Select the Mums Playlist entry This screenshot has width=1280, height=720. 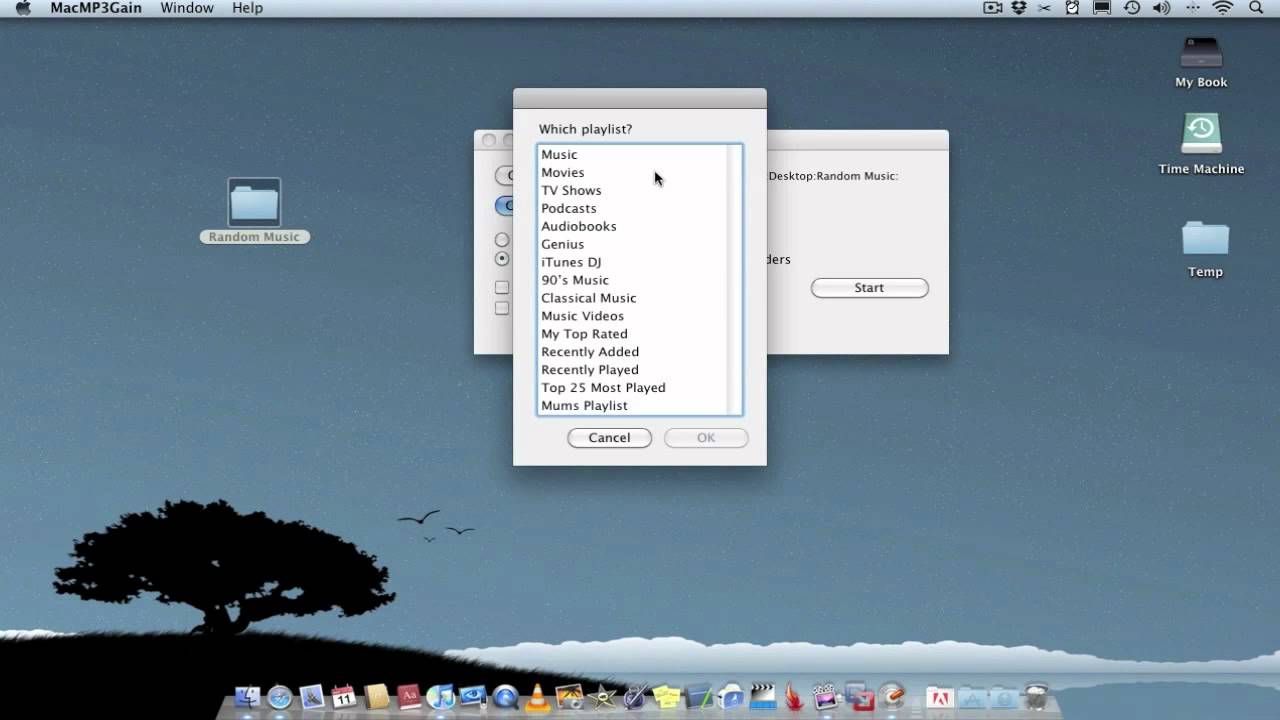click(584, 407)
